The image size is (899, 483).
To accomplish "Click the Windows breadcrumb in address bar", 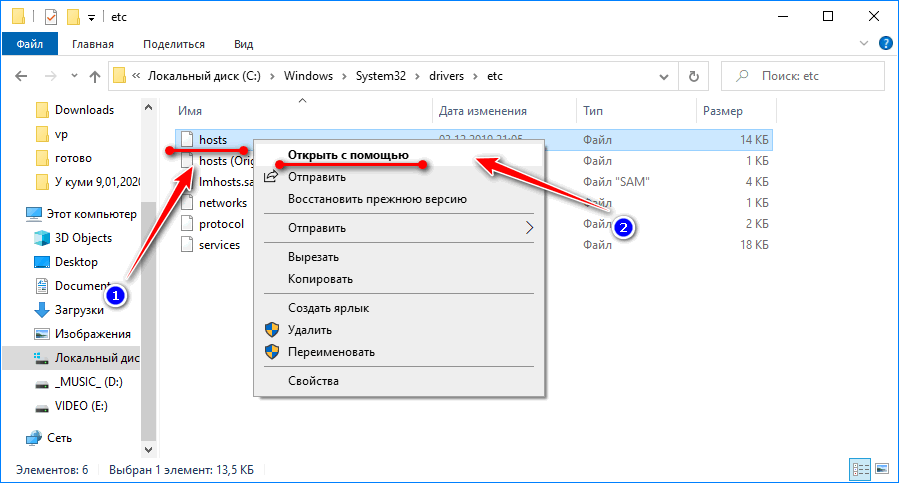I will 308,76.
